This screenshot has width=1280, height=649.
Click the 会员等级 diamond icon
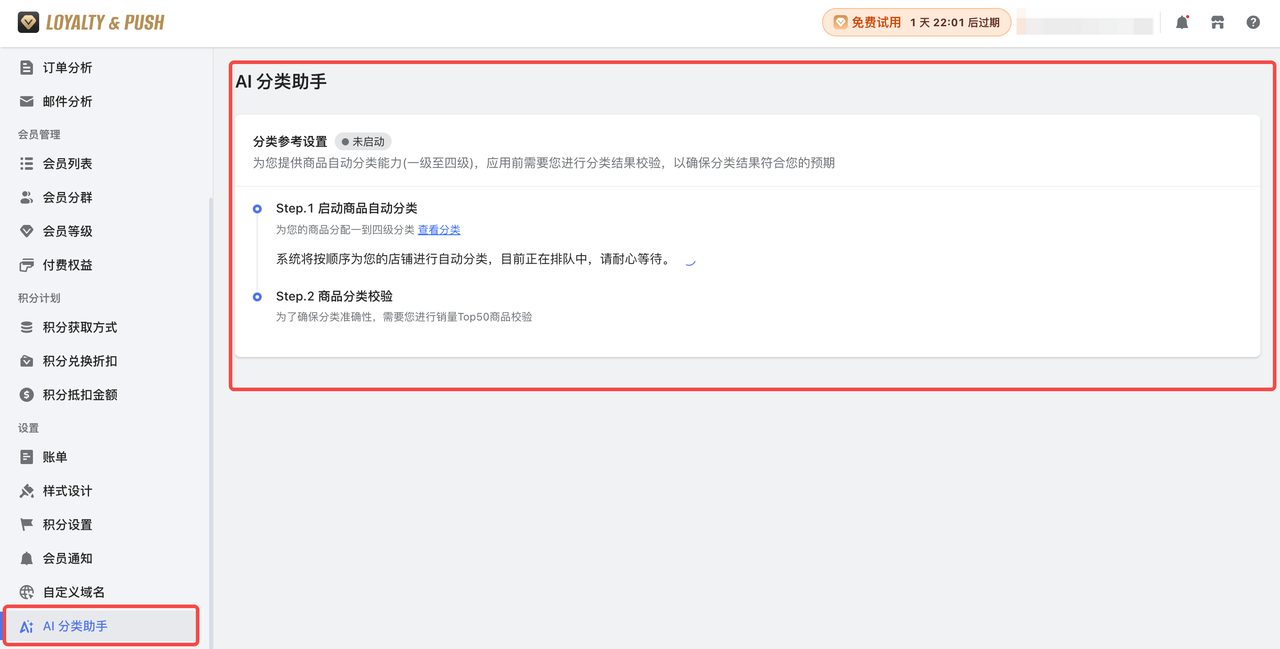[27, 231]
